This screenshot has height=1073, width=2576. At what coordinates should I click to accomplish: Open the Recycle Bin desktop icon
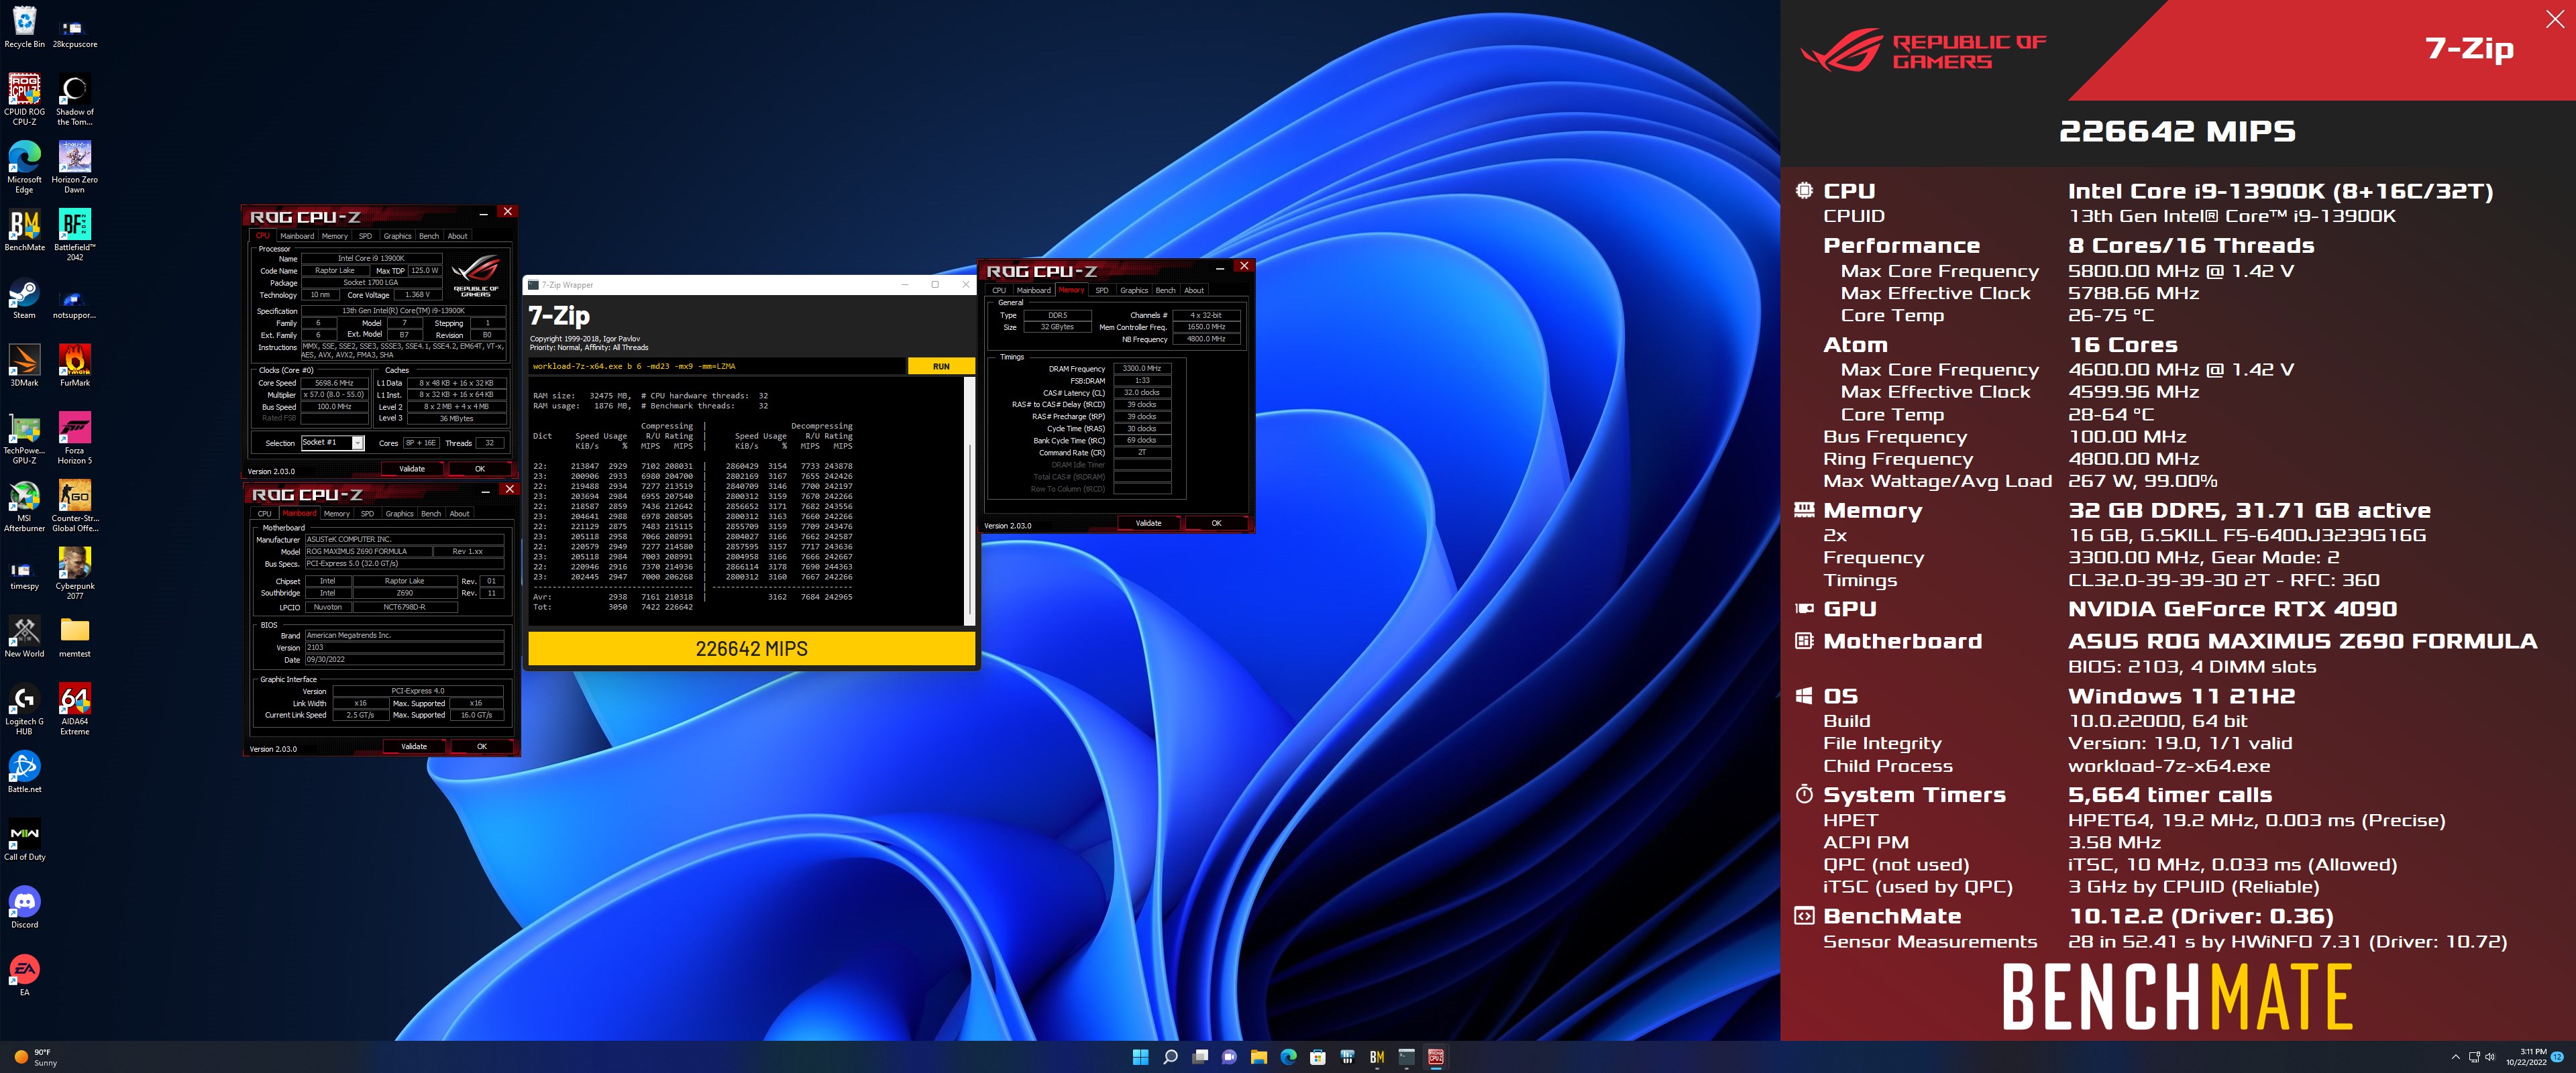(x=24, y=27)
